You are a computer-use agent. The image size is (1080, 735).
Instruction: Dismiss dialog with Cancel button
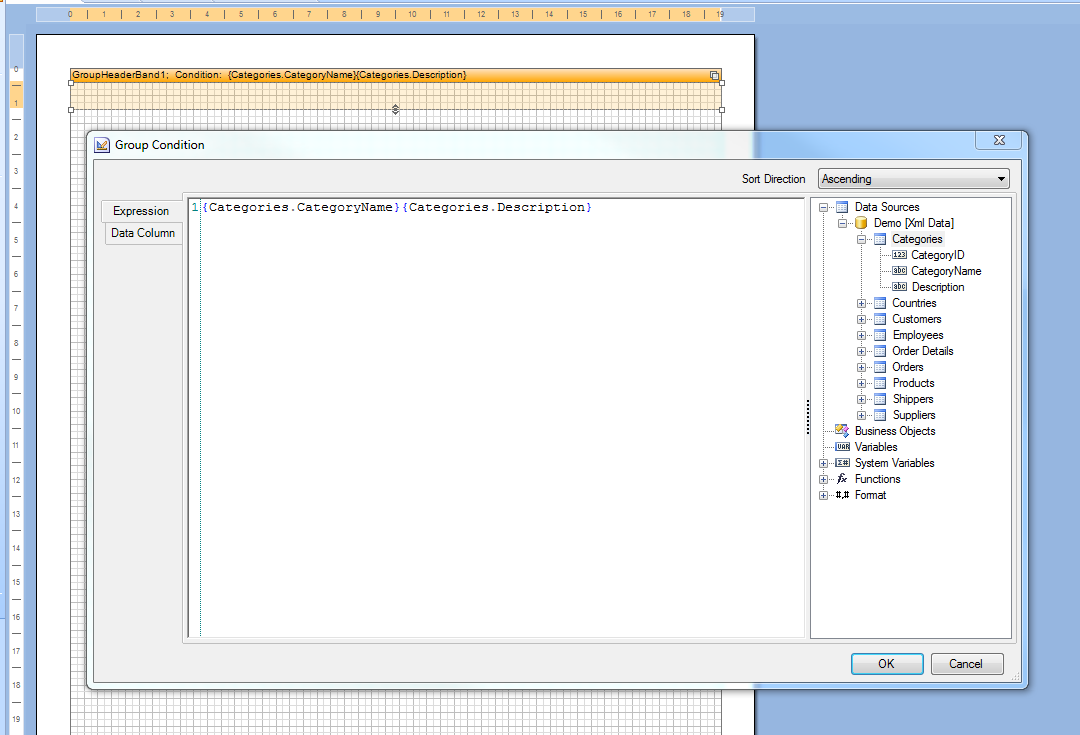[x=966, y=663]
